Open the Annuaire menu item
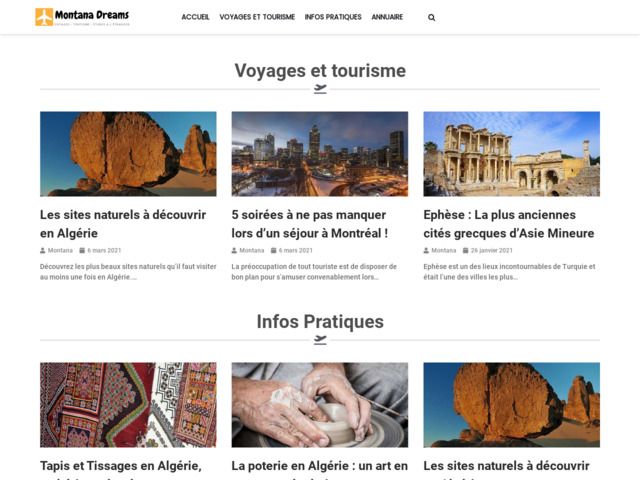The width and height of the screenshot is (640, 480). (x=387, y=17)
